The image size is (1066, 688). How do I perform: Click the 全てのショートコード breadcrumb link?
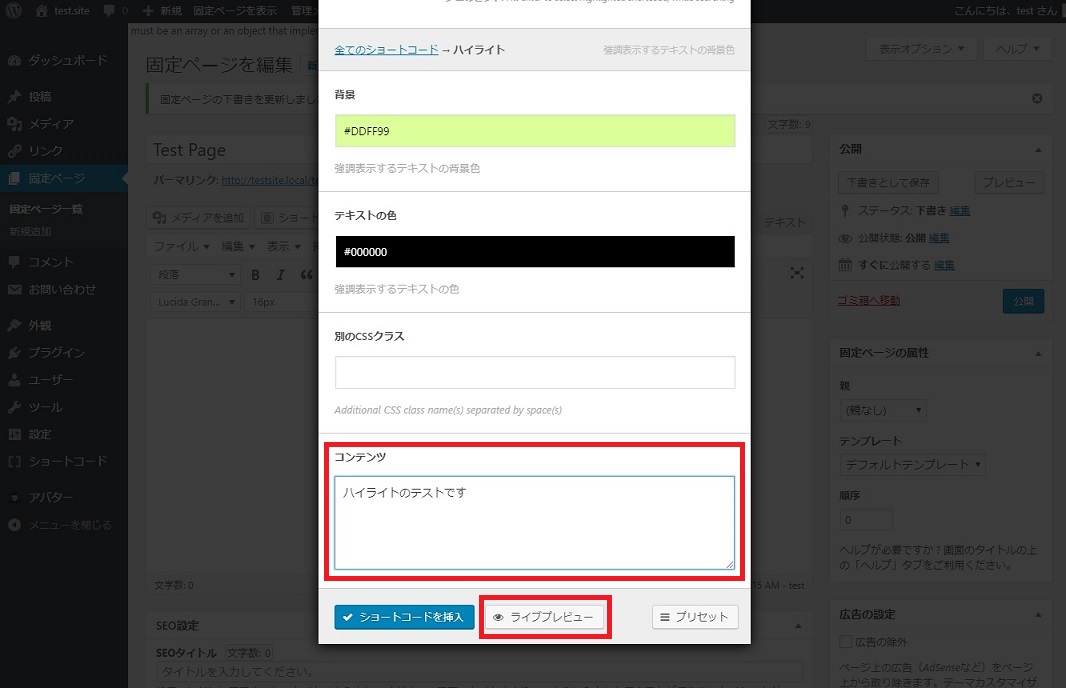[x=386, y=49]
